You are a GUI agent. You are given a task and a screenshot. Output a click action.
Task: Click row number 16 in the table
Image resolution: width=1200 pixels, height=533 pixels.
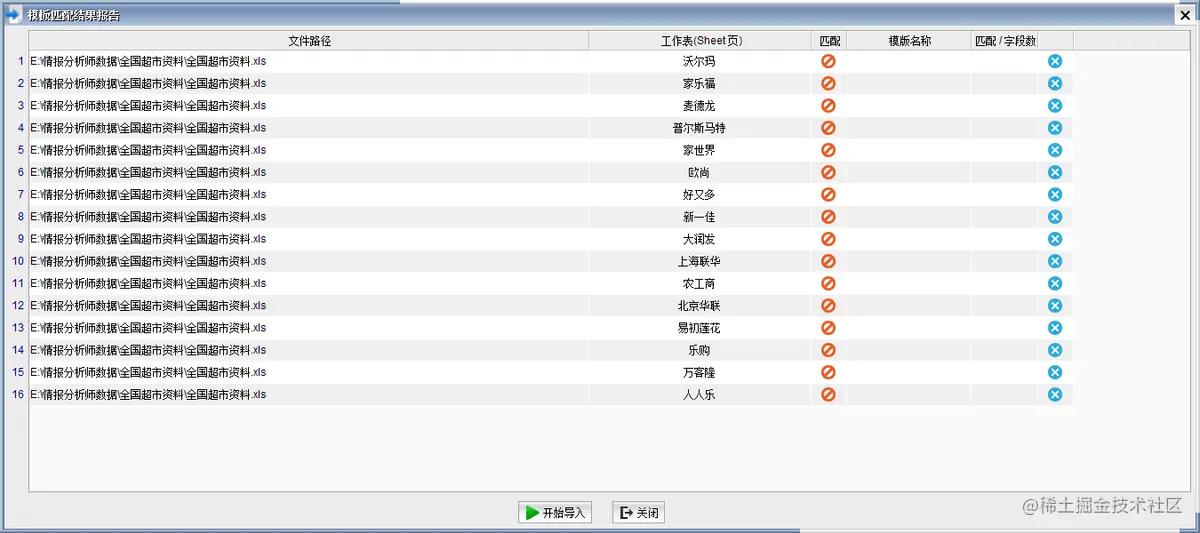click(x=17, y=394)
